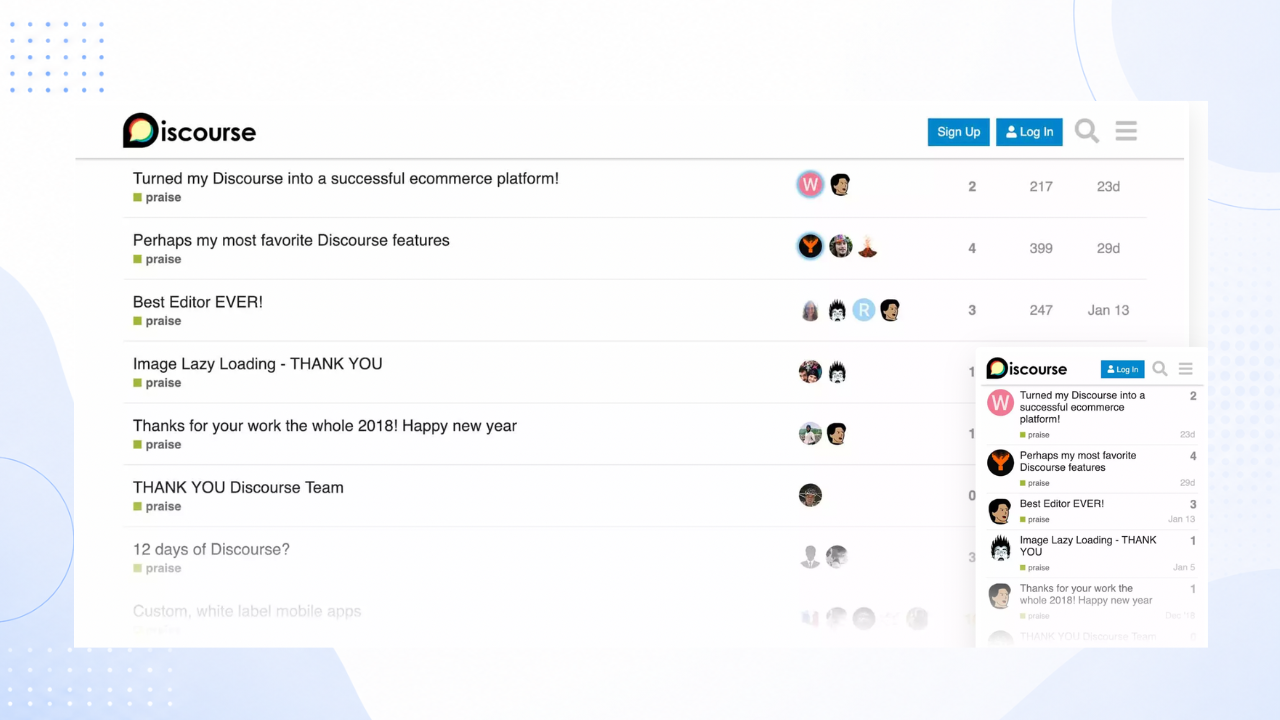
Task: Open desktop topic "Best Editor EVER!"
Action: pos(198,302)
